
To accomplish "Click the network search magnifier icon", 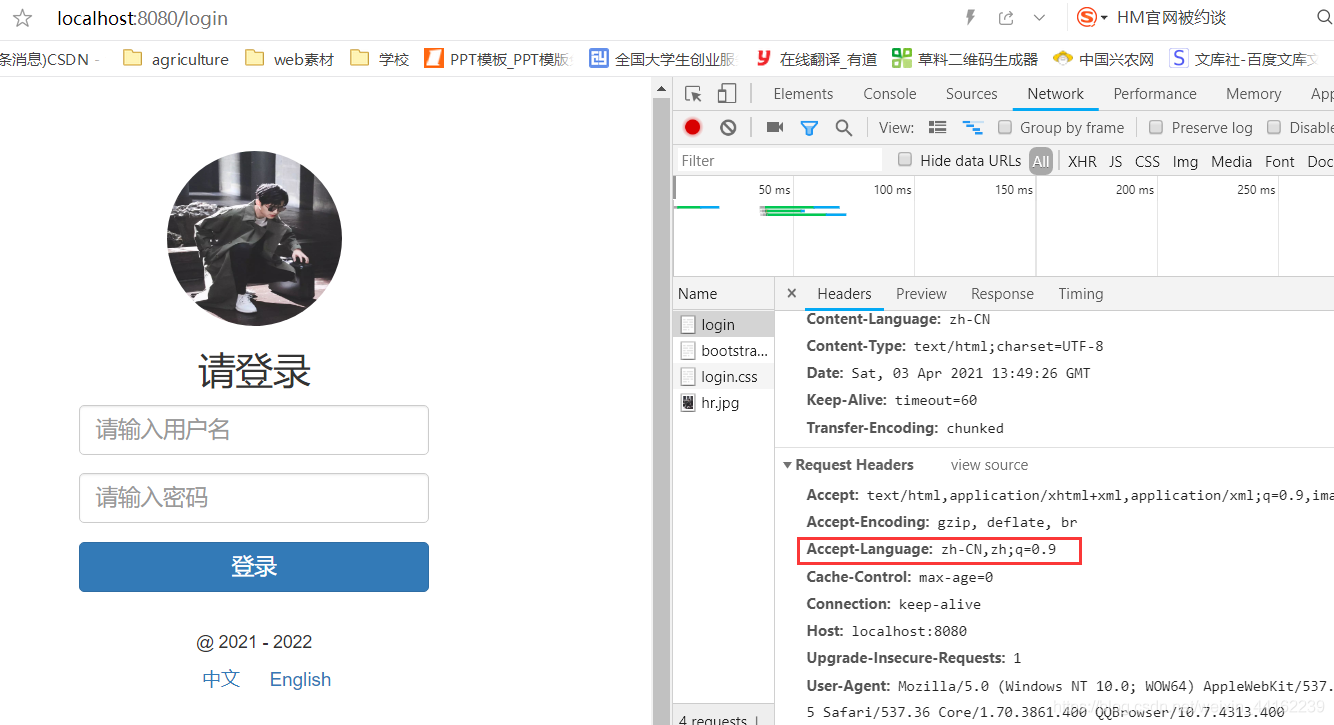I will click(844, 128).
